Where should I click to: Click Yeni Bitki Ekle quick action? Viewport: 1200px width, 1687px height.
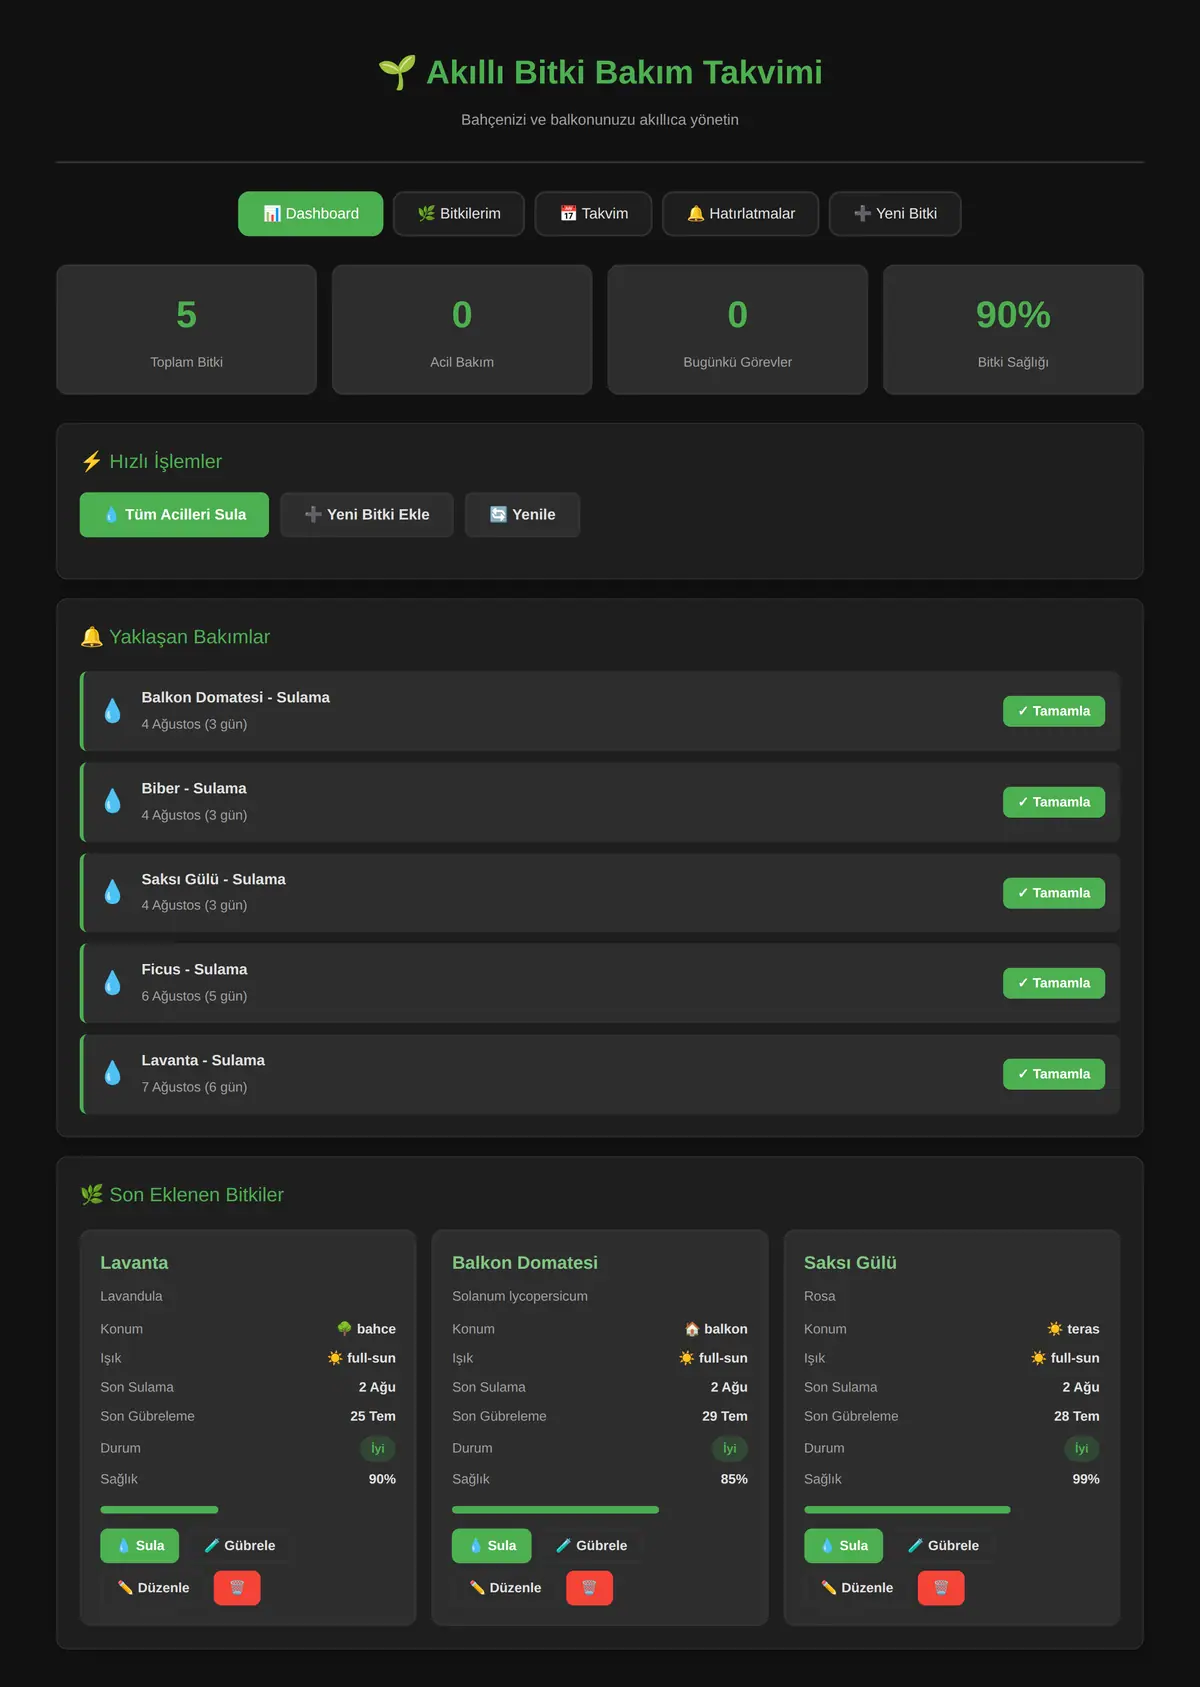pyautogui.click(x=367, y=515)
